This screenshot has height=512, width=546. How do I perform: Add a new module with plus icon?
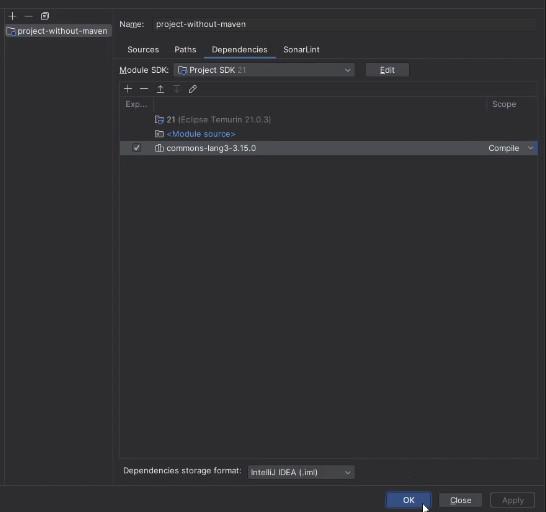(13, 16)
